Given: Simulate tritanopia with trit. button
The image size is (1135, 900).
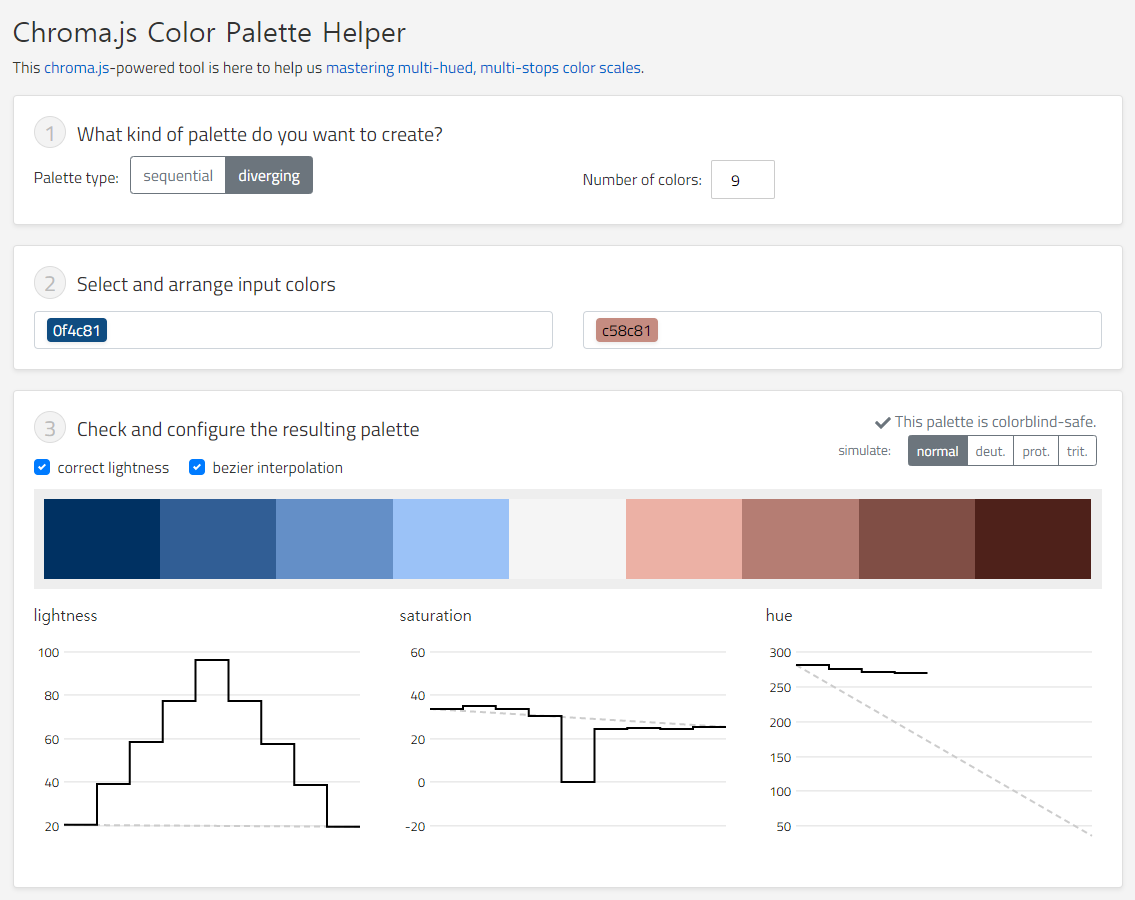Looking at the screenshot, I should [x=1077, y=451].
